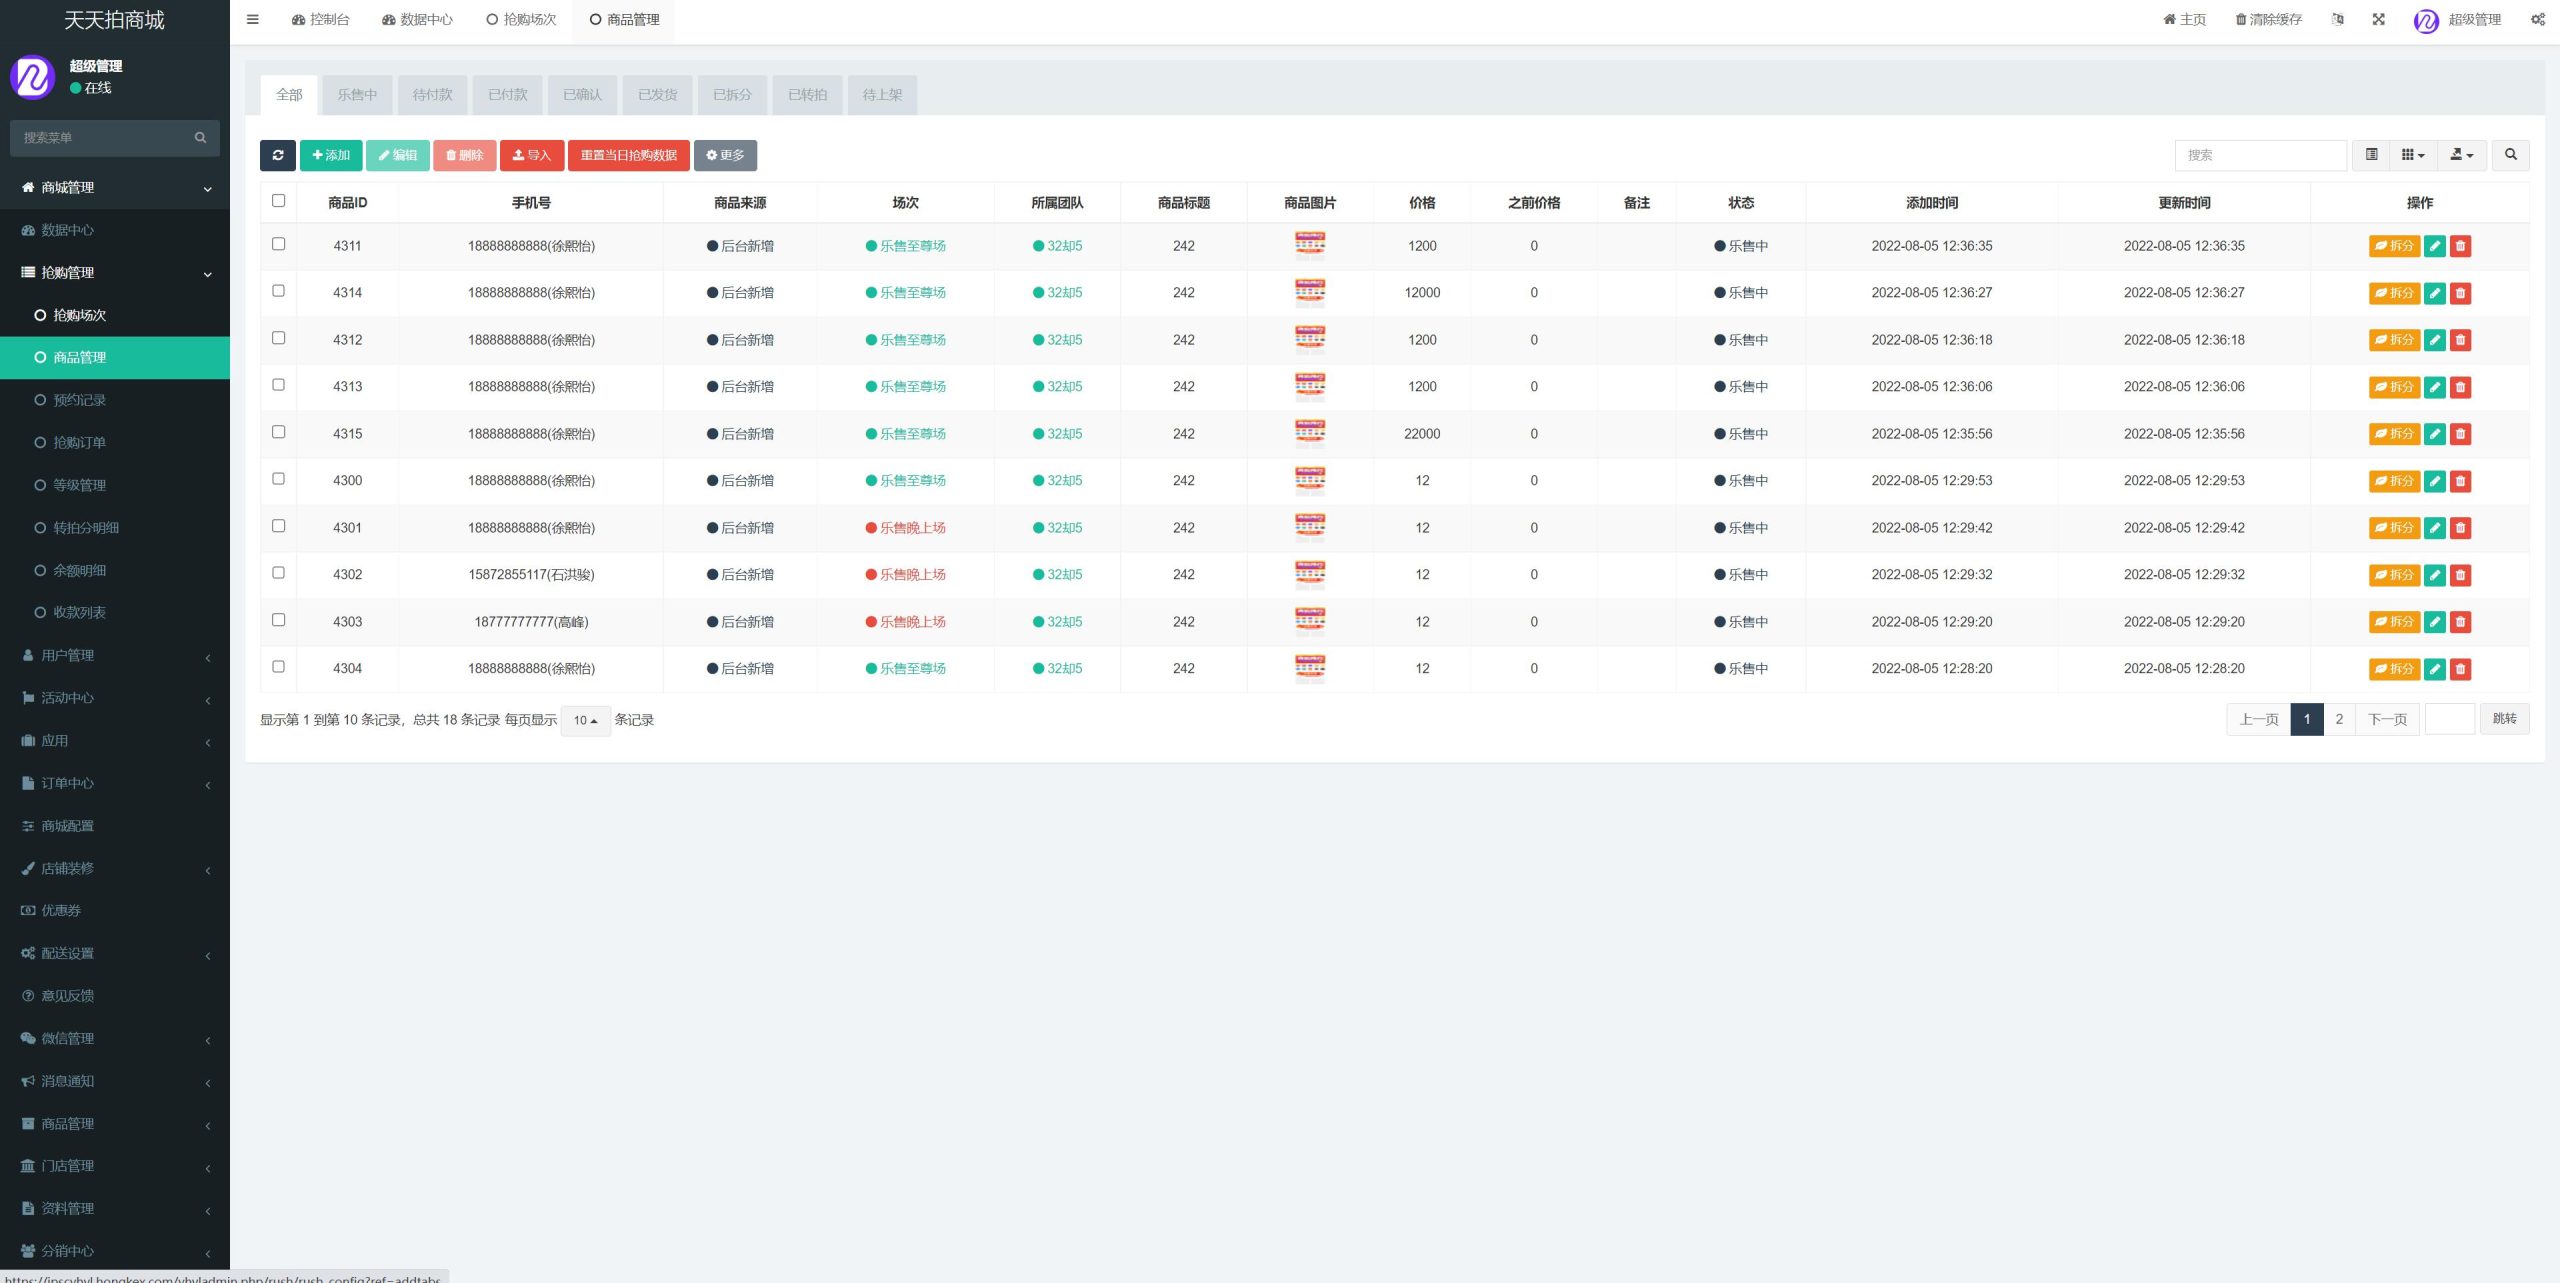Switch to the 待上架 tab
This screenshot has width=2560, height=1283.
[883, 93]
